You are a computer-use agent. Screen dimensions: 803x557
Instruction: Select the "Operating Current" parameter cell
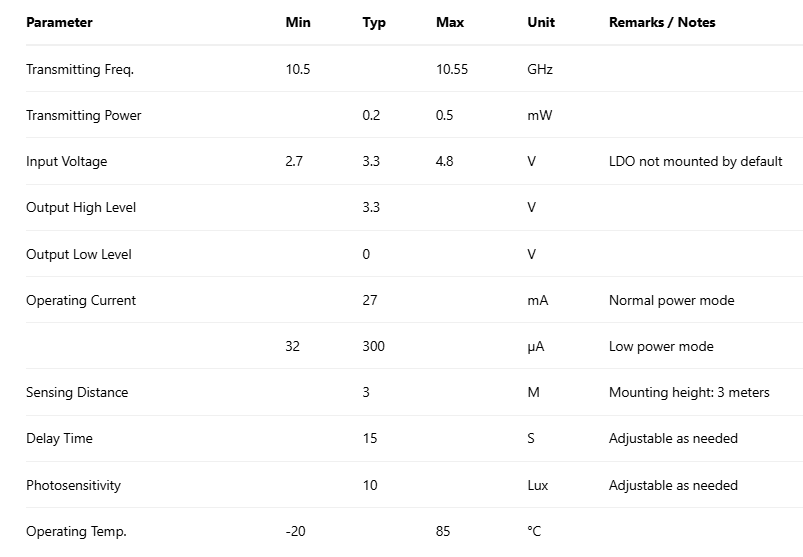[81, 300]
